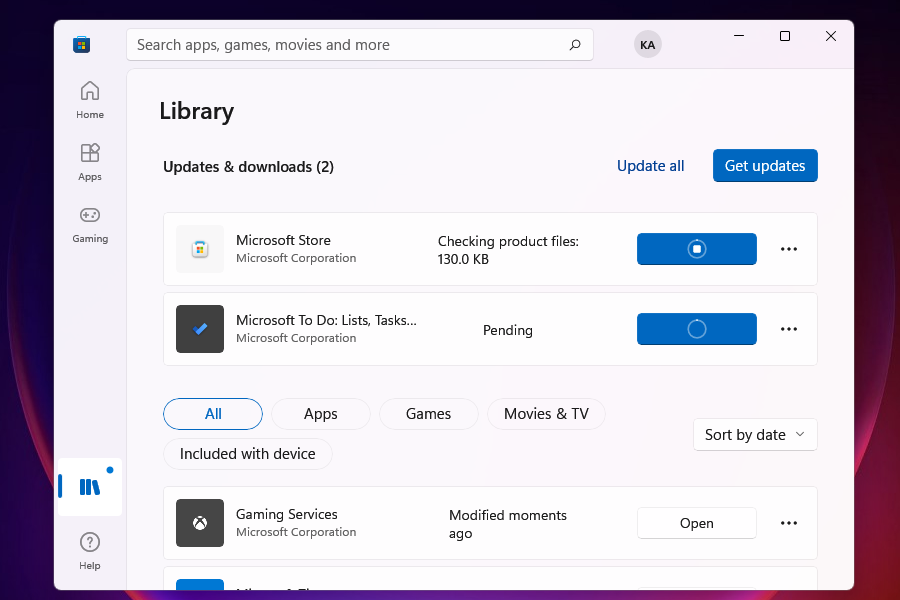Expand the Sort by date dropdown
The height and width of the screenshot is (600, 900).
[755, 435]
